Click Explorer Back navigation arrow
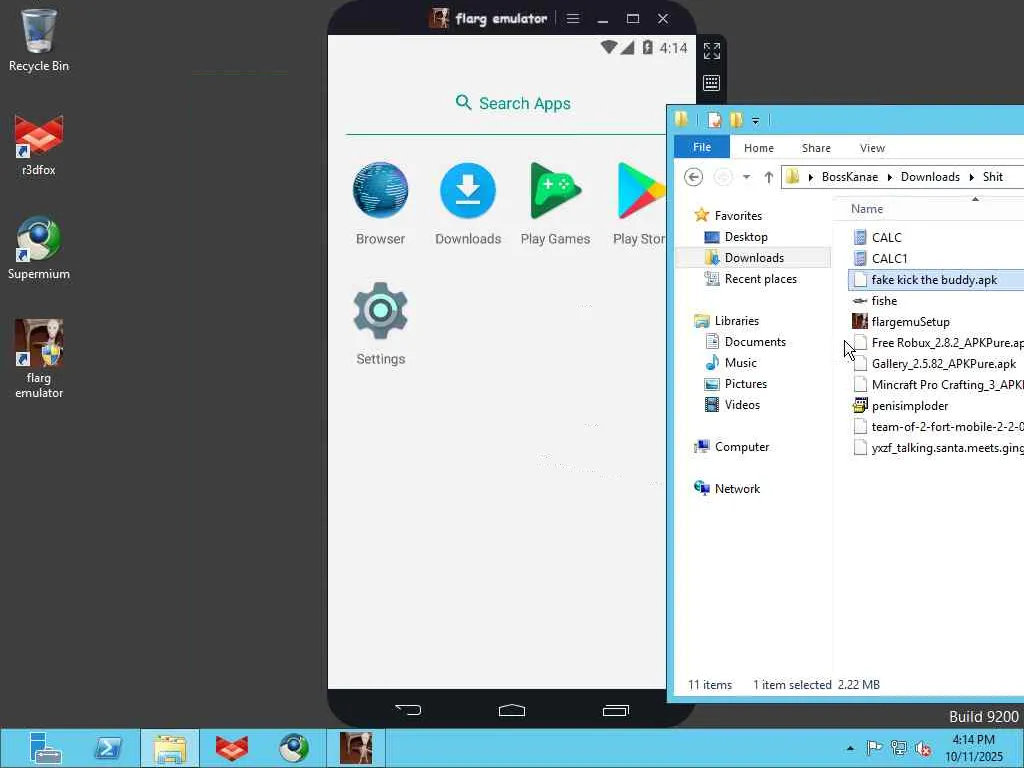 click(x=693, y=177)
